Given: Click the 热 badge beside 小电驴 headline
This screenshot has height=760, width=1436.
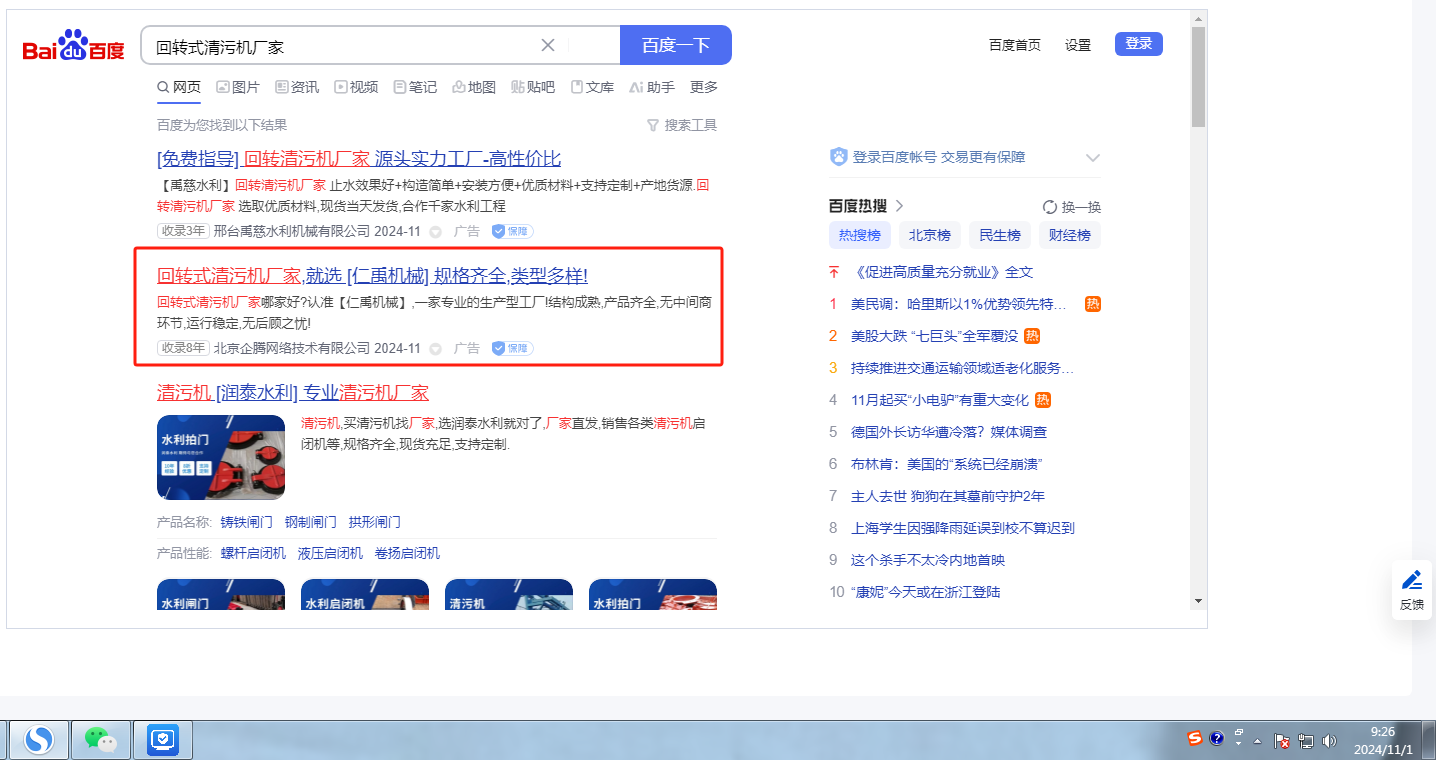Looking at the screenshot, I should 1043,400.
